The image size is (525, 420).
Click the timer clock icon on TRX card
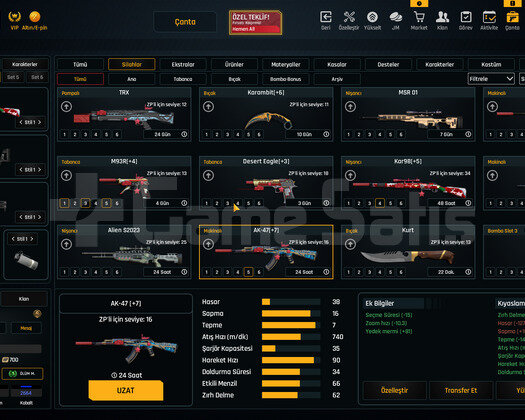pyautogui.click(x=184, y=134)
